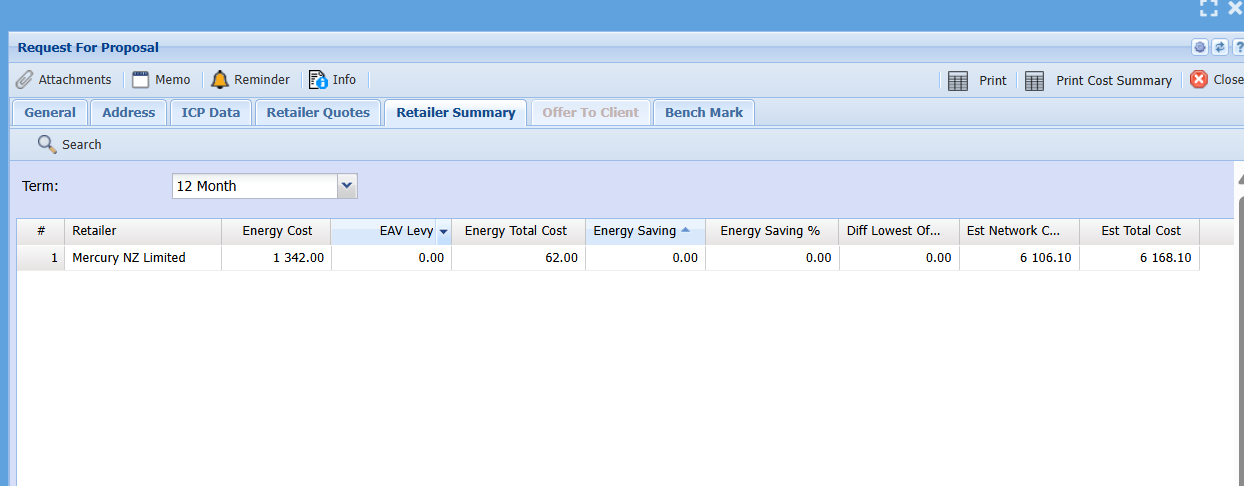This screenshot has height=486, width=1244.
Task: Switch to the Bench Mark tab
Action: point(704,113)
